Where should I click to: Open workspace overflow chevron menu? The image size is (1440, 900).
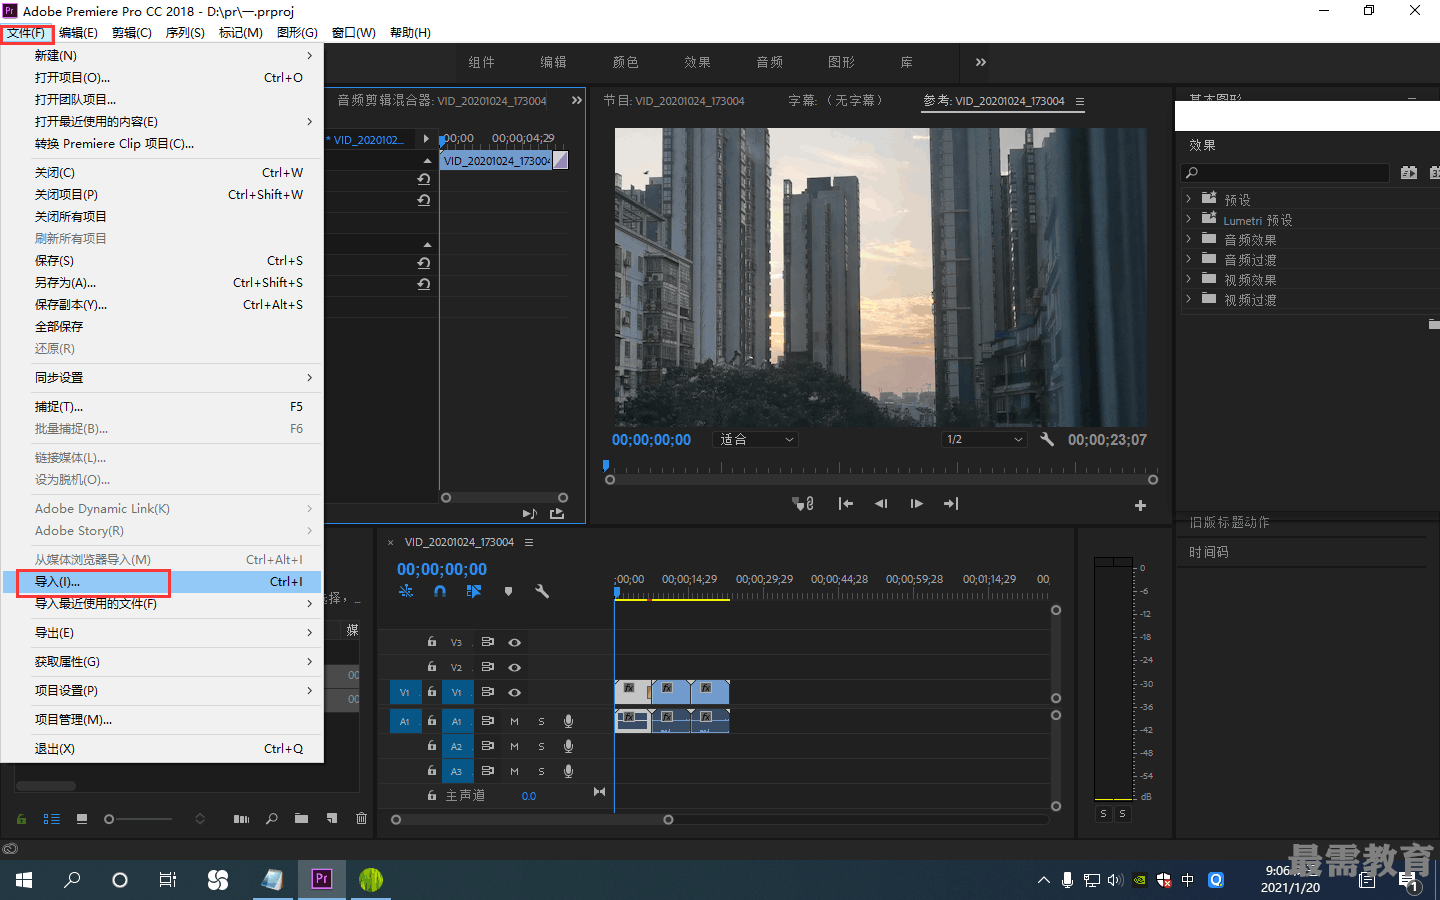click(x=981, y=62)
